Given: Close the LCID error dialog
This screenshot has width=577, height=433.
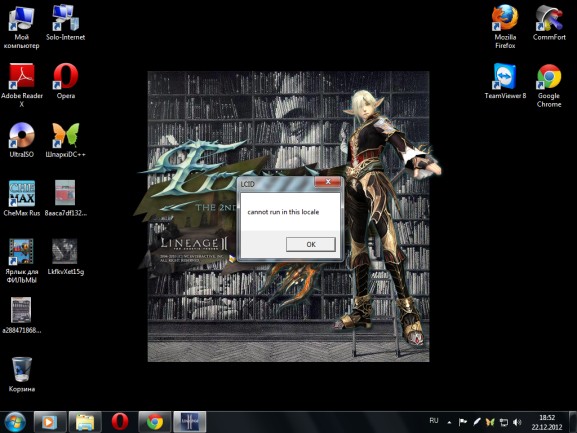Looking at the screenshot, I should (x=328, y=182).
